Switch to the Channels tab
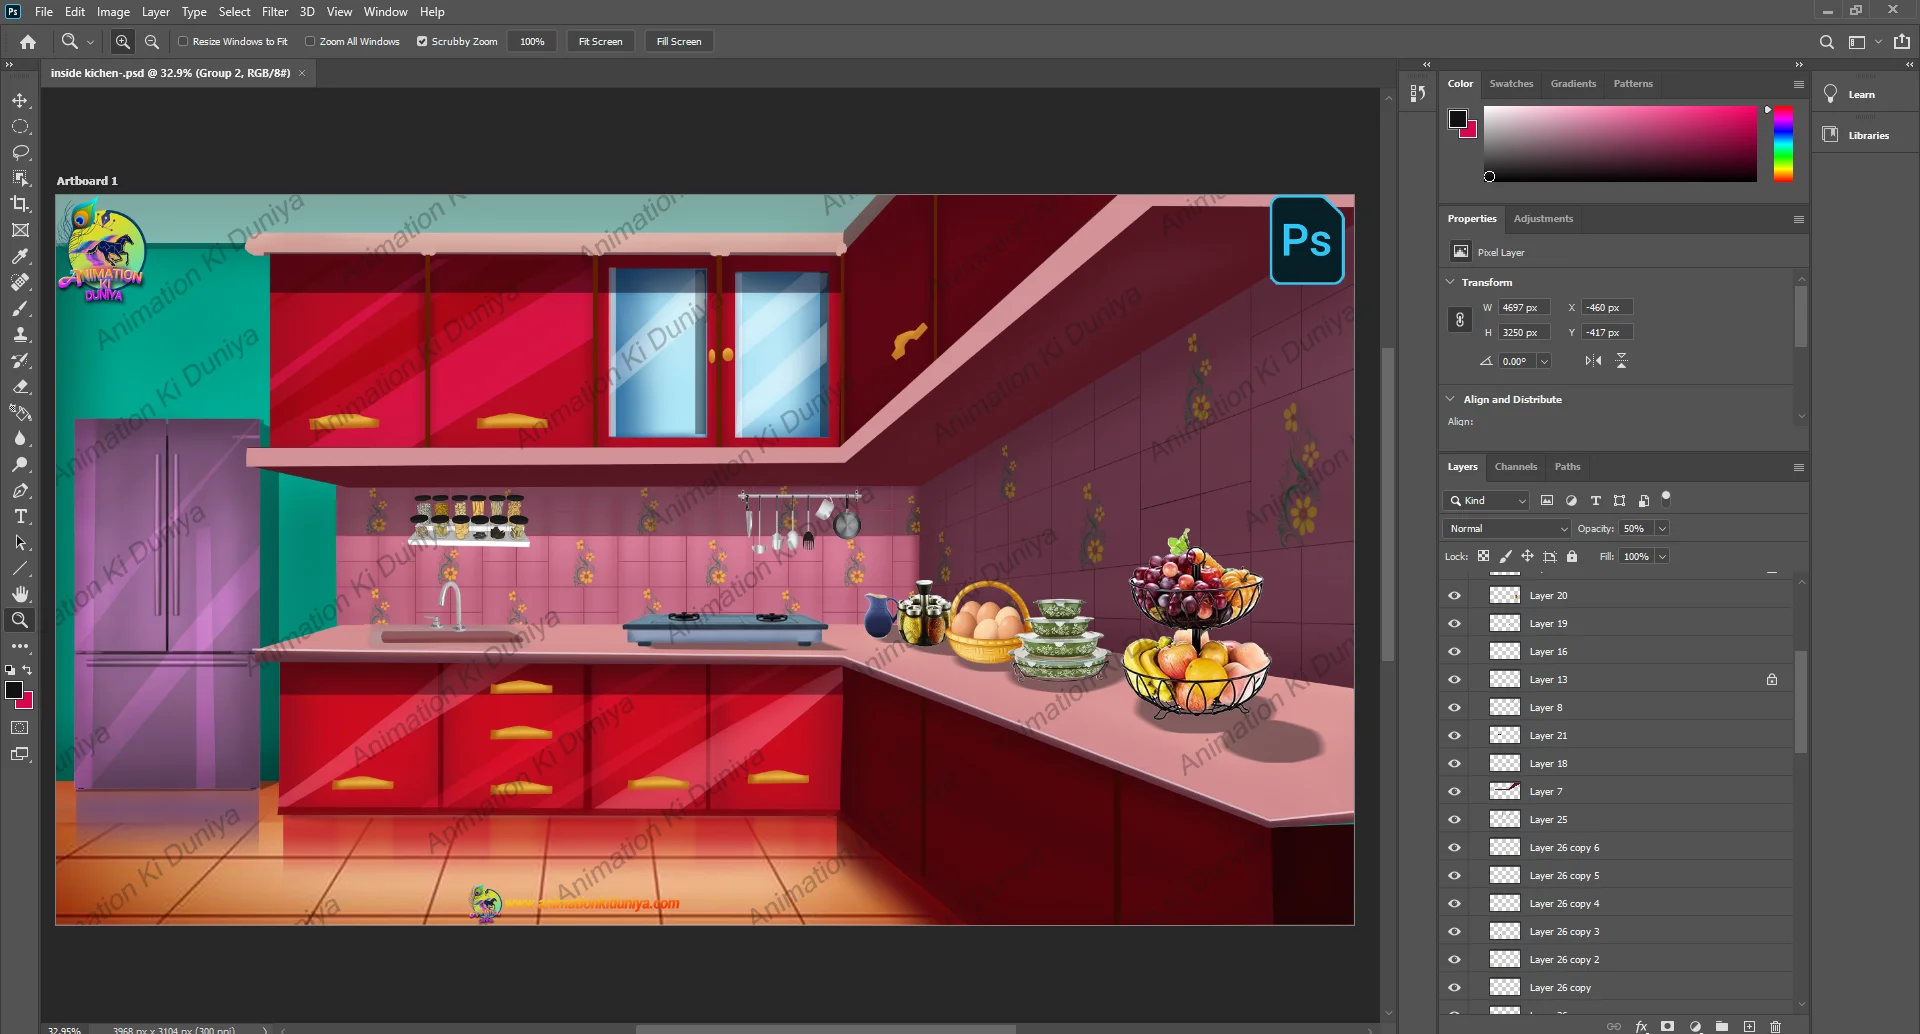1920x1034 pixels. click(x=1515, y=467)
